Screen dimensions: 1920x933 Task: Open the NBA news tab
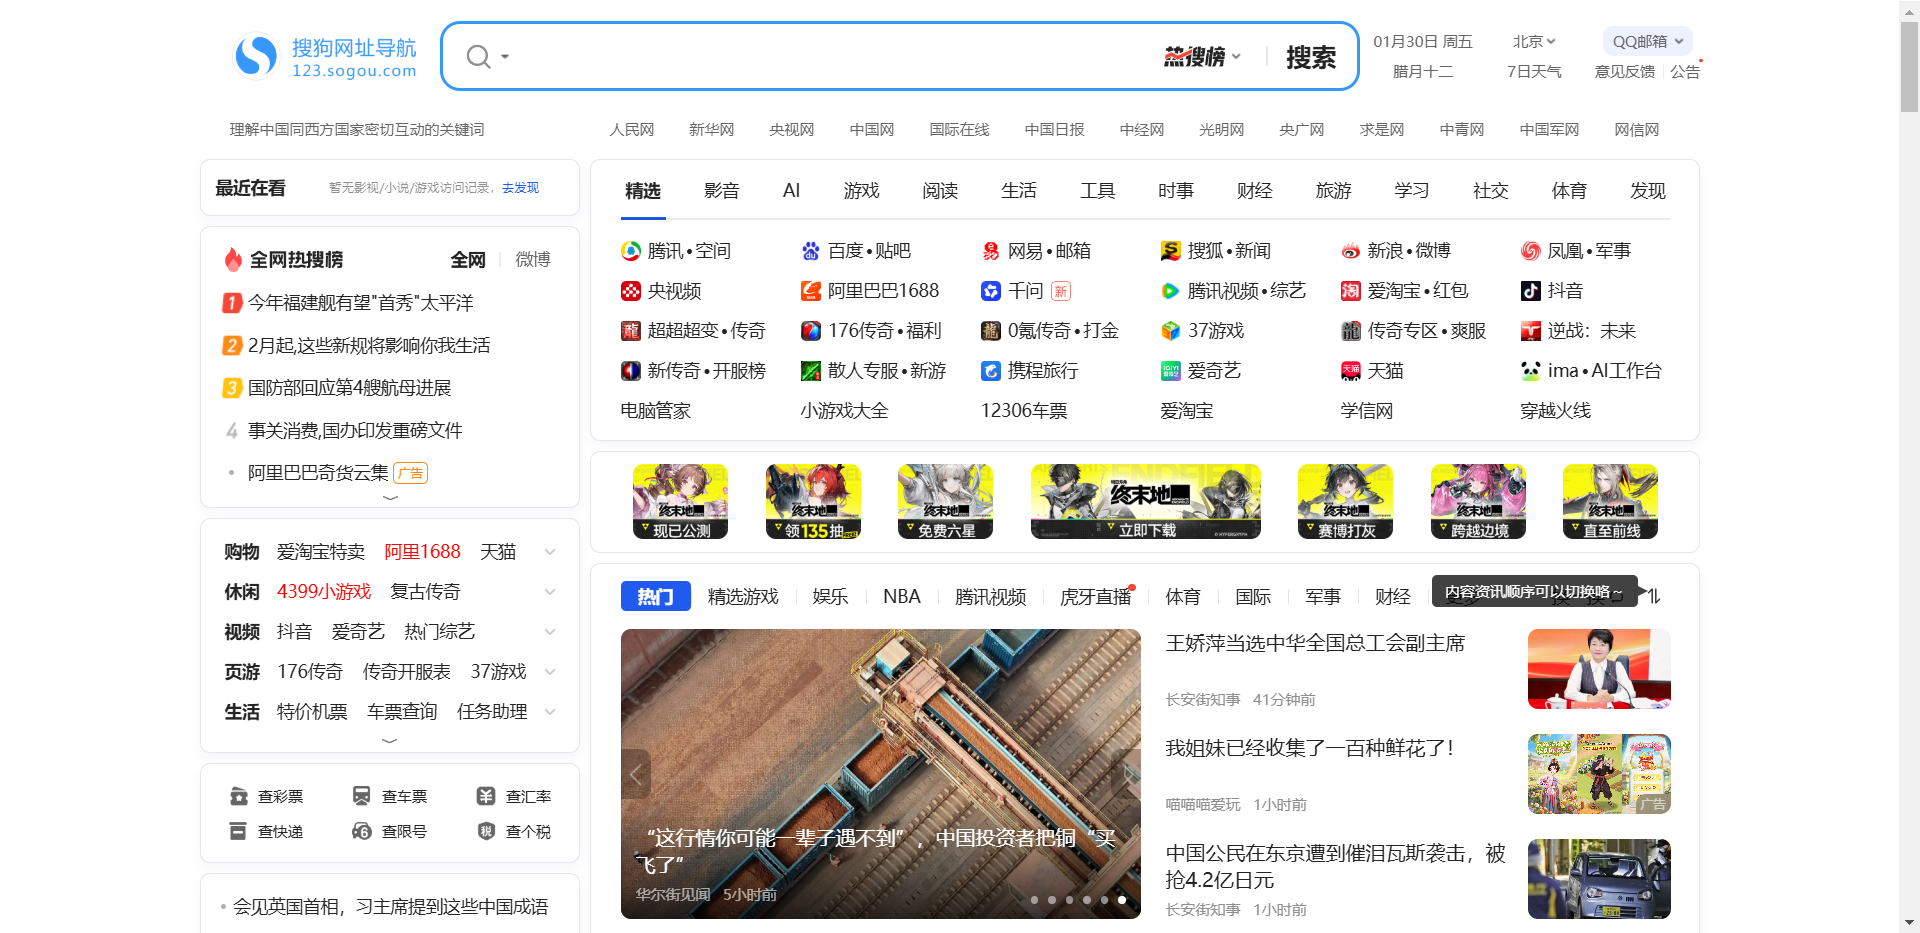tap(901, 596)
